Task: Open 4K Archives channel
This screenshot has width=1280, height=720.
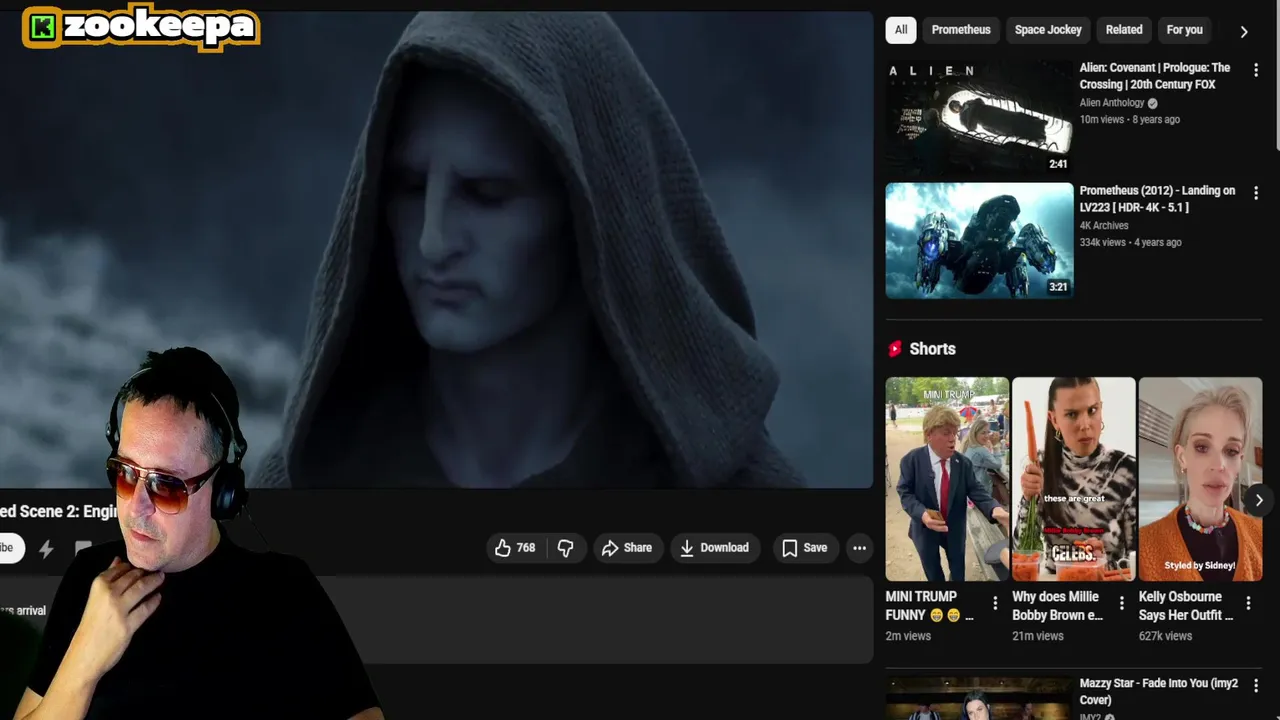Action: [1104, 226]
